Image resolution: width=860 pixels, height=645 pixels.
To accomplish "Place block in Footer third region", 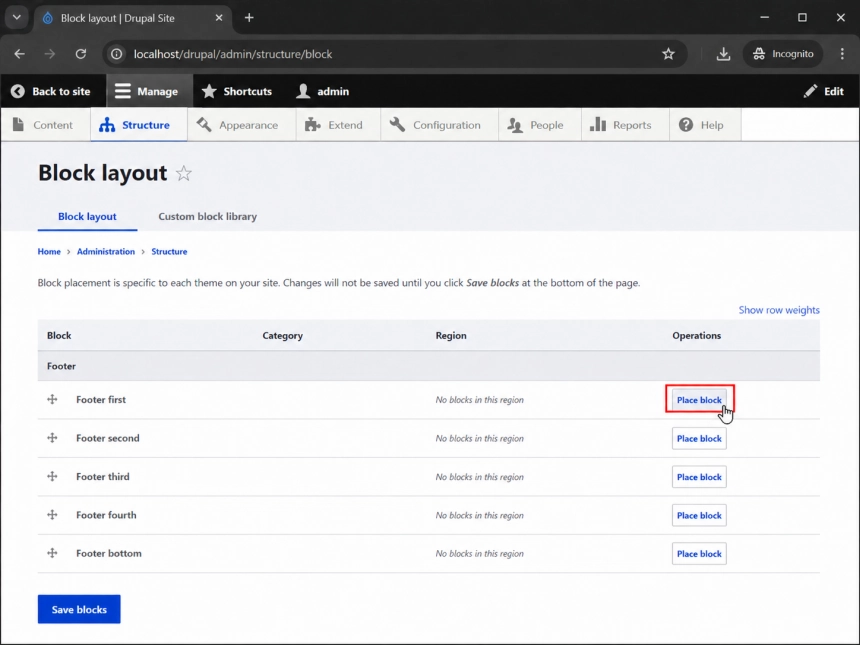I will point(699,477).
